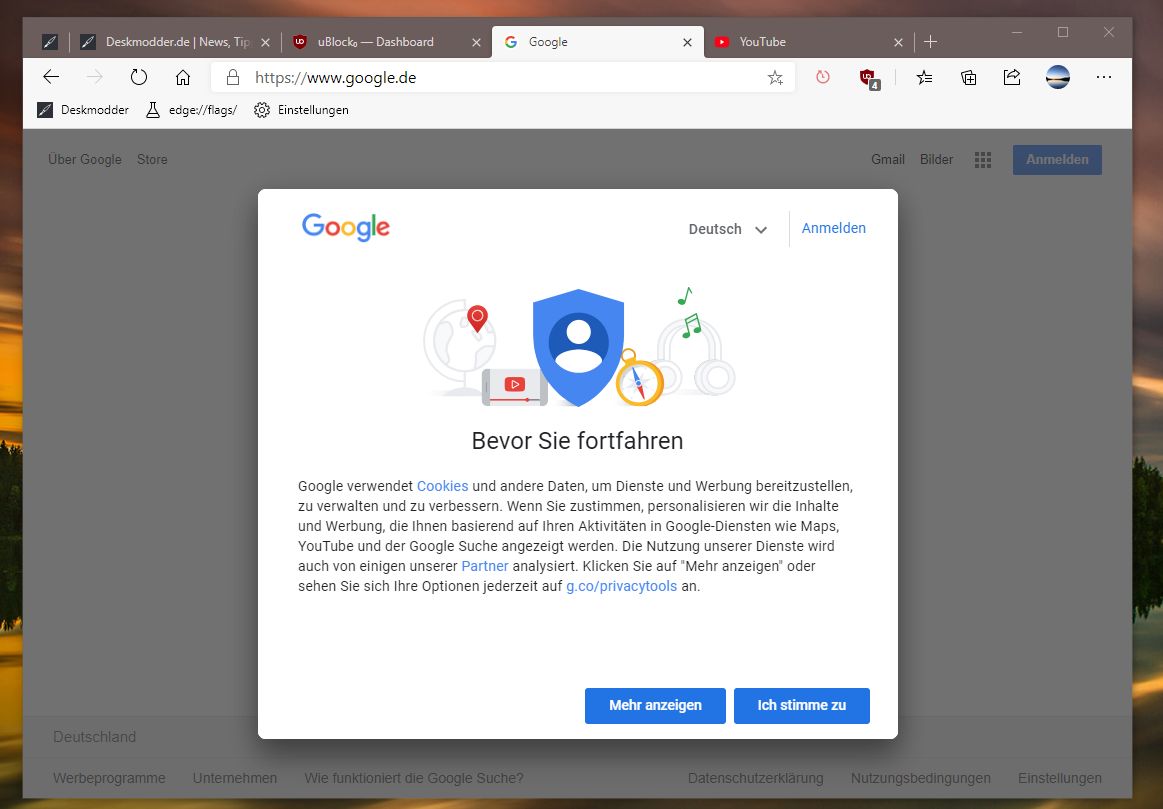Click the Bevor Sie fortfahren heading
The height and width of the screenshot is (809, 1163).
(x=577, y=441)
